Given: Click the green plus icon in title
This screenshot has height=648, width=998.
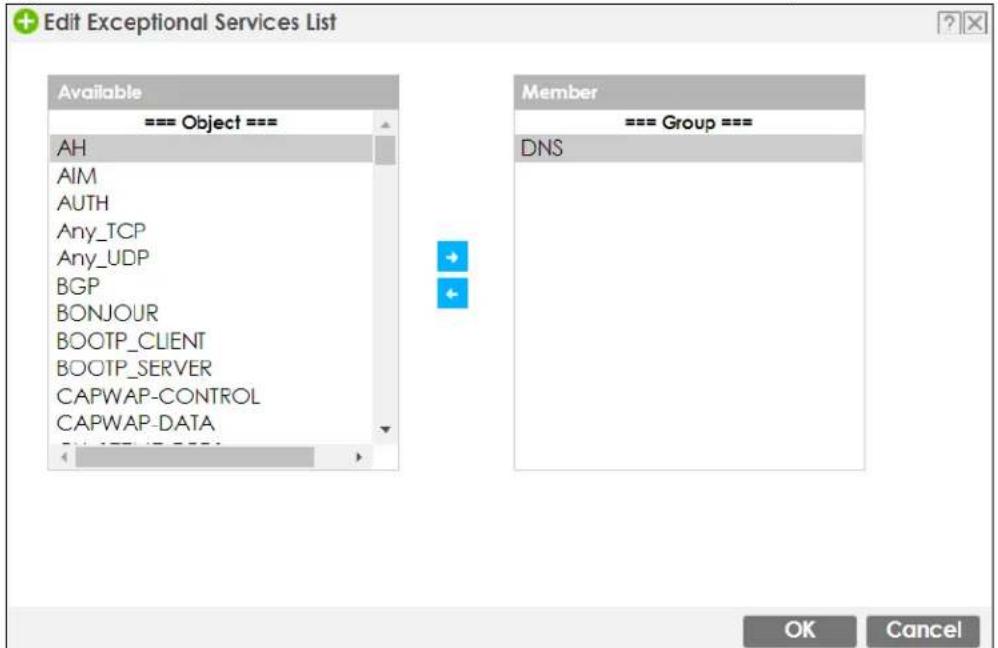Looking at the screenshot, I should (25, 22).
